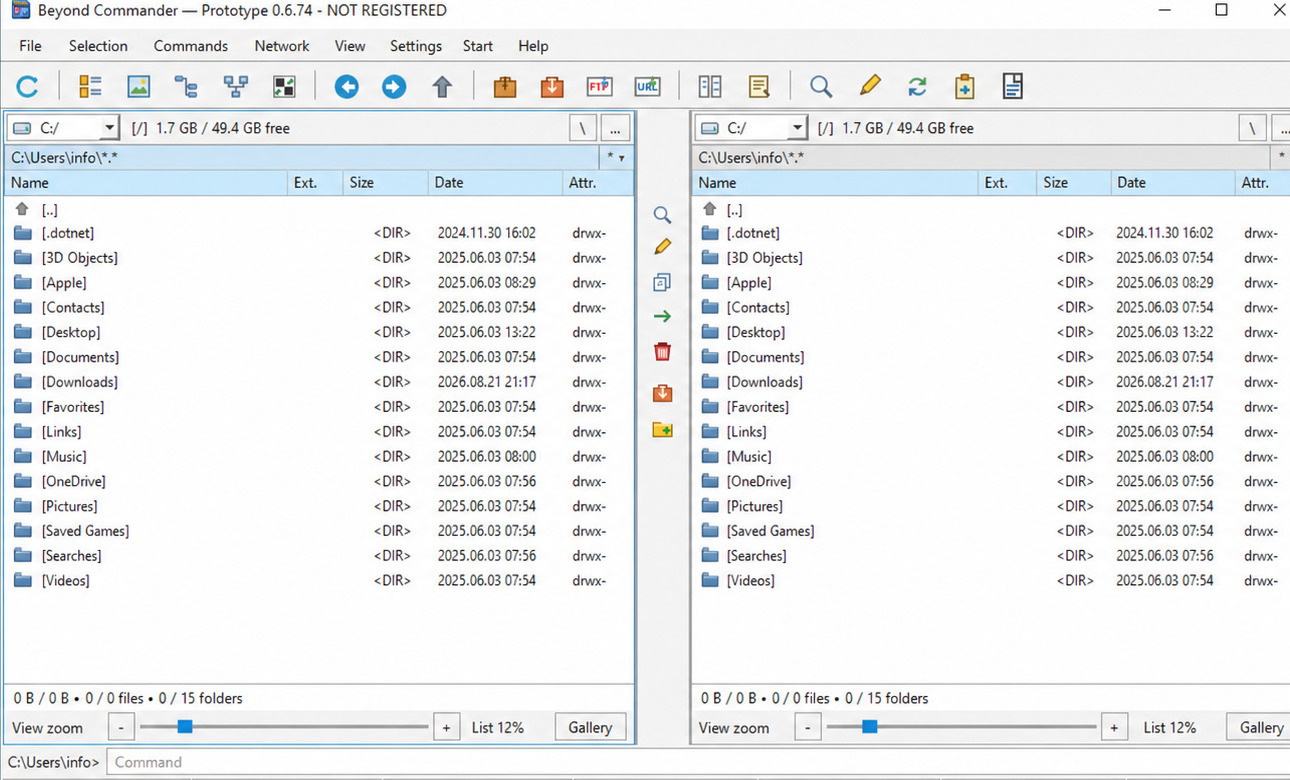Open search with the toolbar magnifier
The image size is (1290, 780).
click(x=821, y=87)
